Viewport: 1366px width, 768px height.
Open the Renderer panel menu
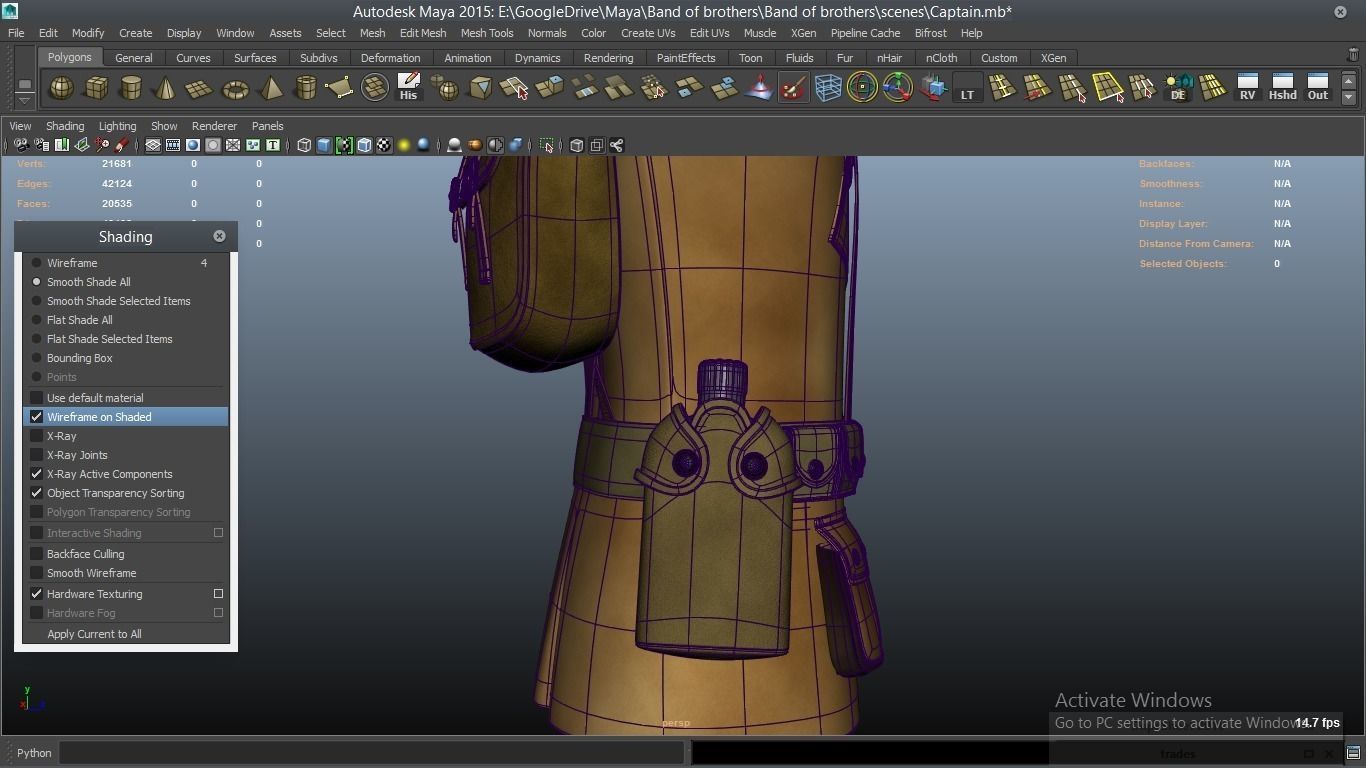[214, 126]
